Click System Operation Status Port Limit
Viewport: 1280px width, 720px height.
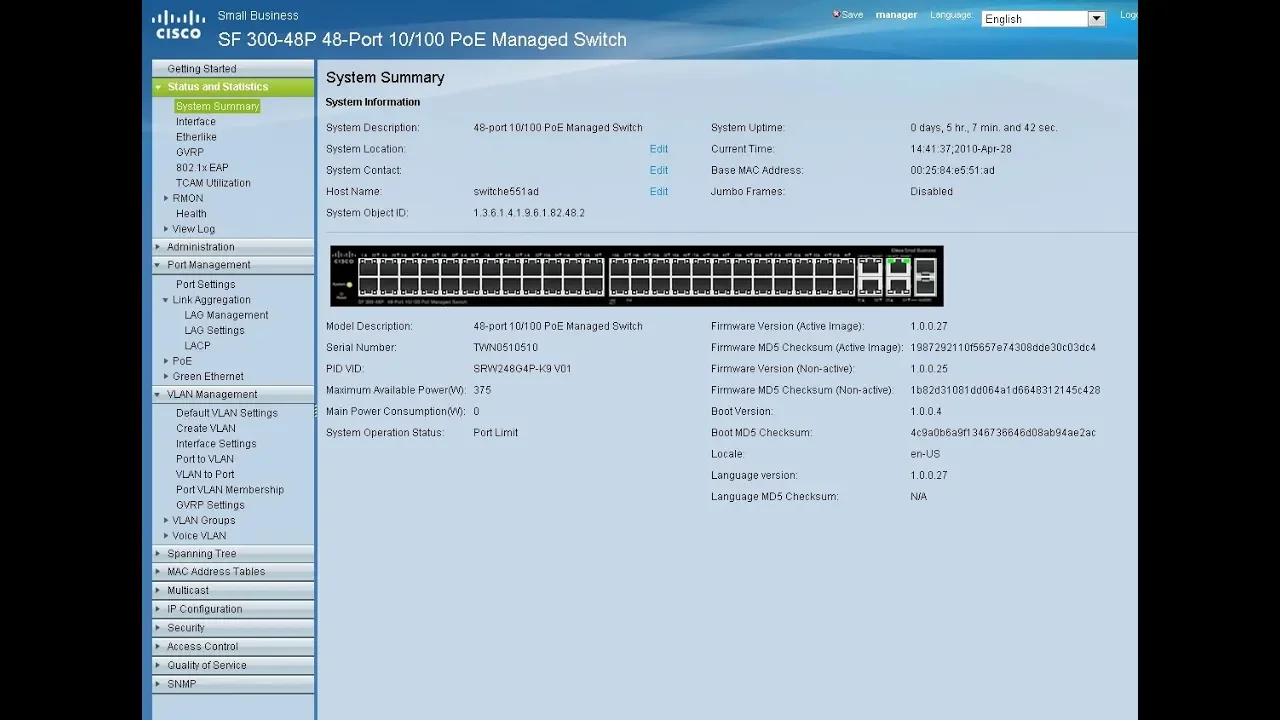(495, 432)
